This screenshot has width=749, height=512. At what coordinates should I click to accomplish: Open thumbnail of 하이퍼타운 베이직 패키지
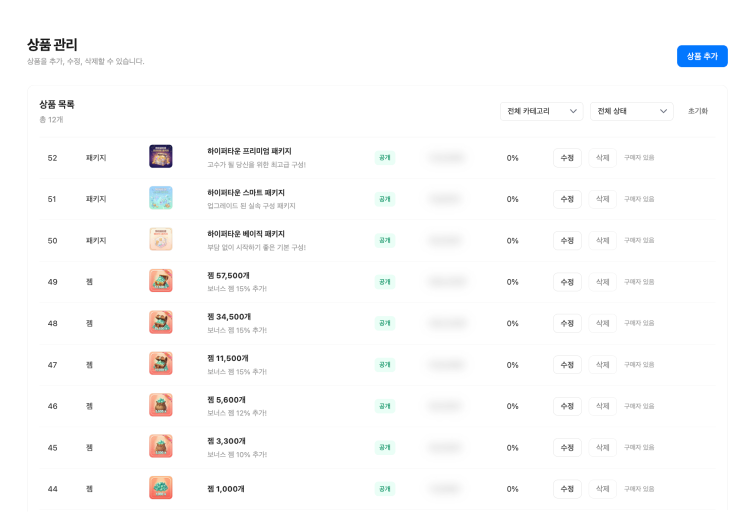pyautogui.click(x=160, y=239)
